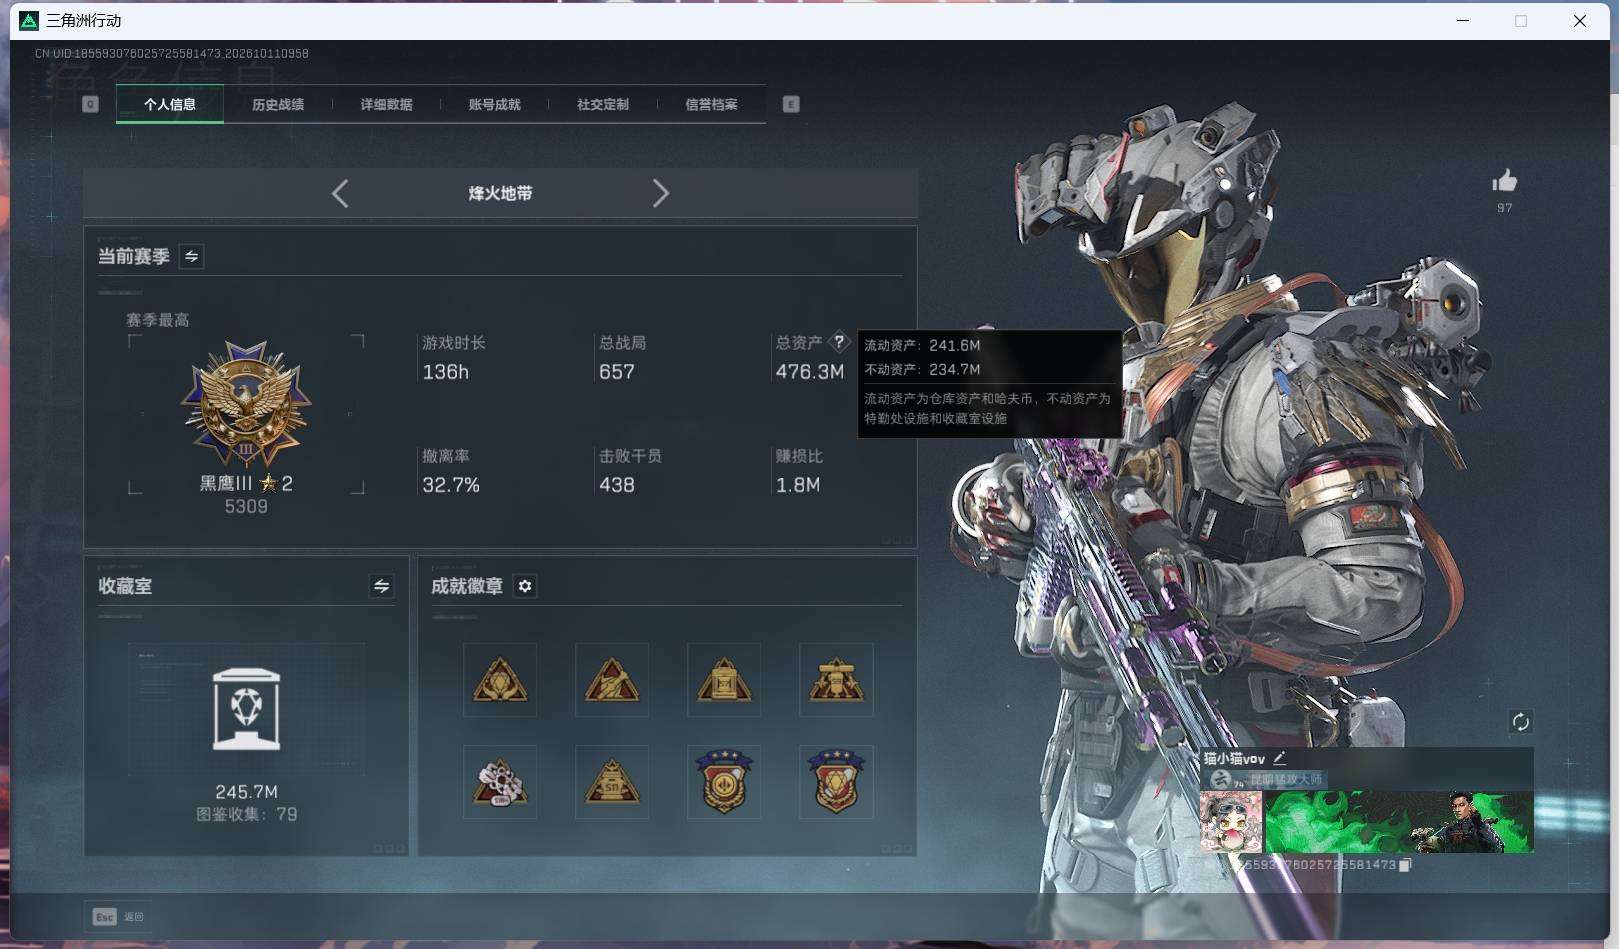The height and width of the screenshot is (949, 1619).
Task: Select the fourth top-row achievement badge
Action: (836, 680)
